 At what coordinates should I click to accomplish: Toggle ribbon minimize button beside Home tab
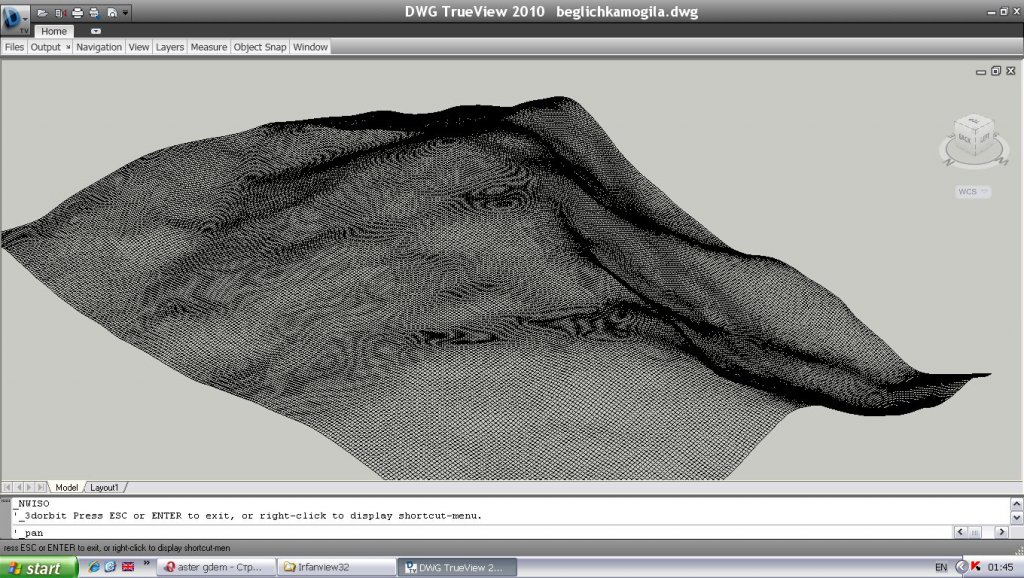pos(96,31)
